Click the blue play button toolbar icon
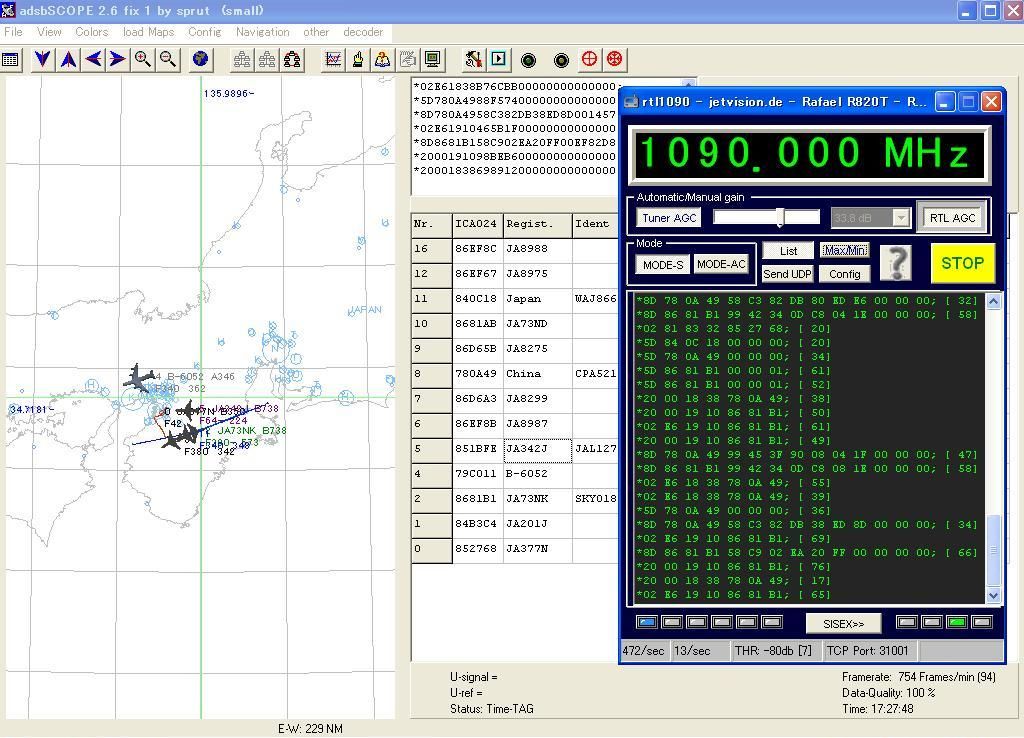This screenshot has width=1024, height=738. [498, 60]
